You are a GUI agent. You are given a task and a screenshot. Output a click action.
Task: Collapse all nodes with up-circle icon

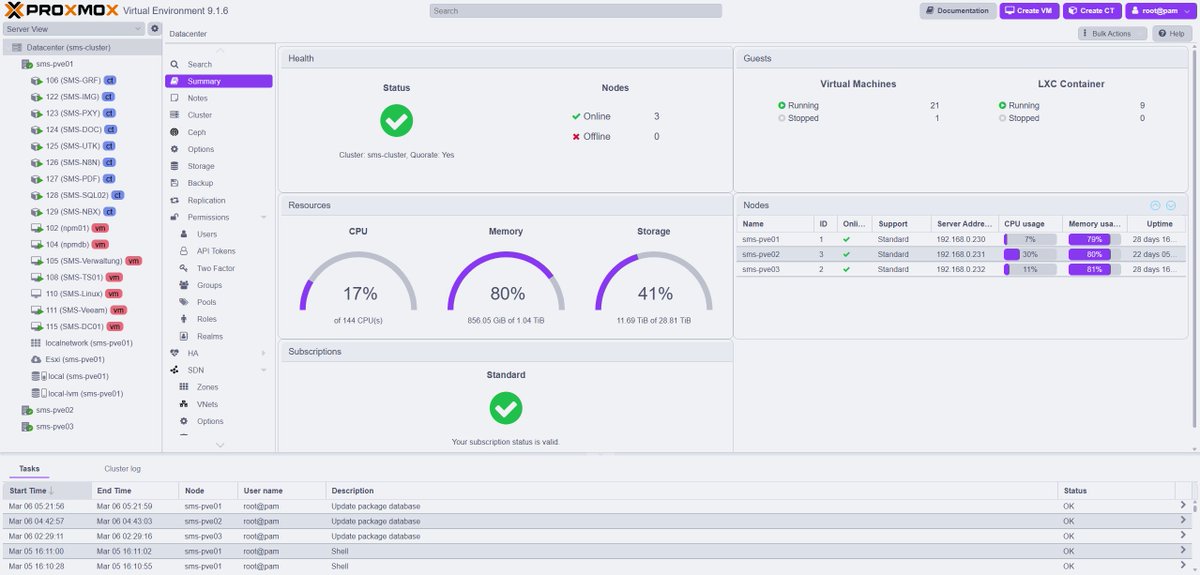[1157, 205]
